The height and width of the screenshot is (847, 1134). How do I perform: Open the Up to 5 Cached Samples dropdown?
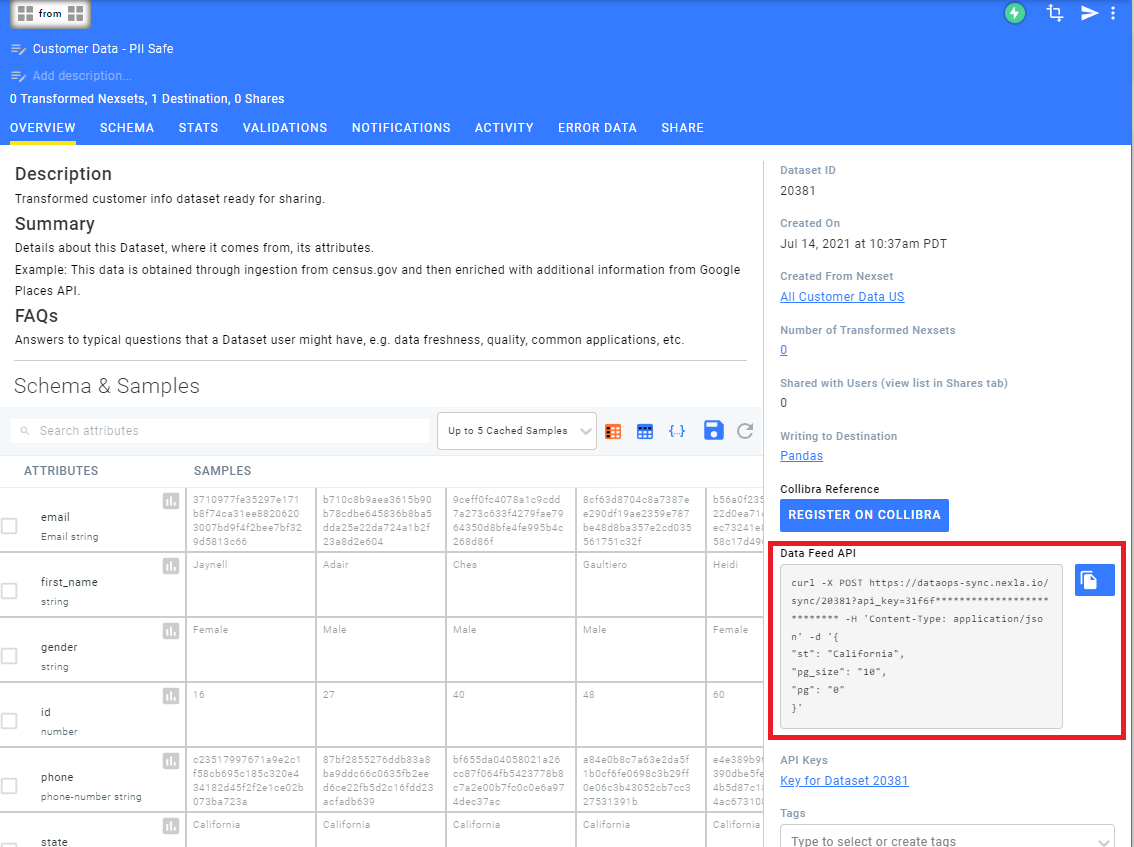pos(516,431)
